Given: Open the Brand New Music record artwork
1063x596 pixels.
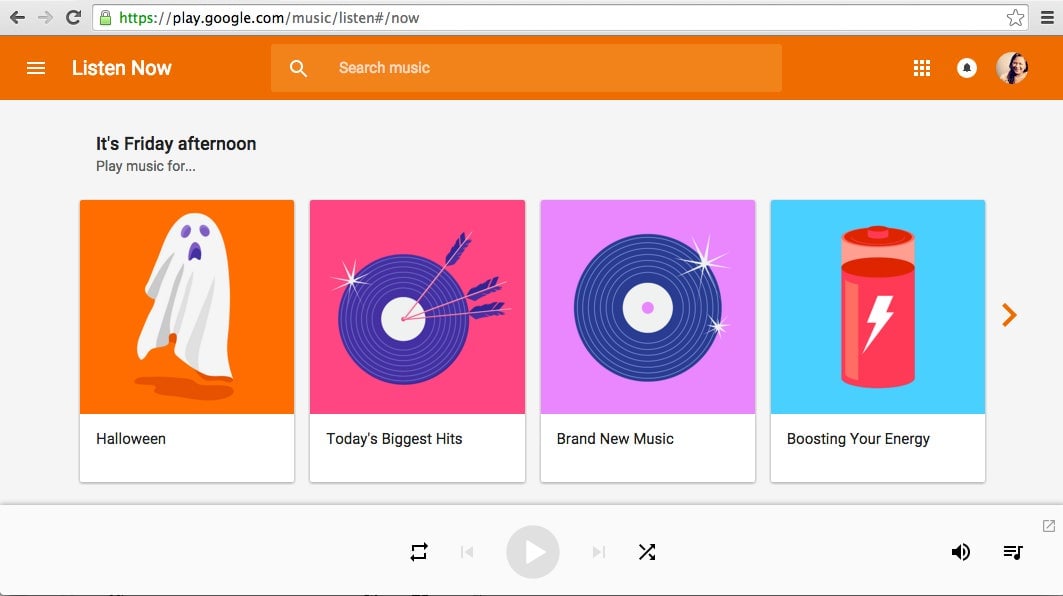Looking at the screenshot, I should 647,306.
